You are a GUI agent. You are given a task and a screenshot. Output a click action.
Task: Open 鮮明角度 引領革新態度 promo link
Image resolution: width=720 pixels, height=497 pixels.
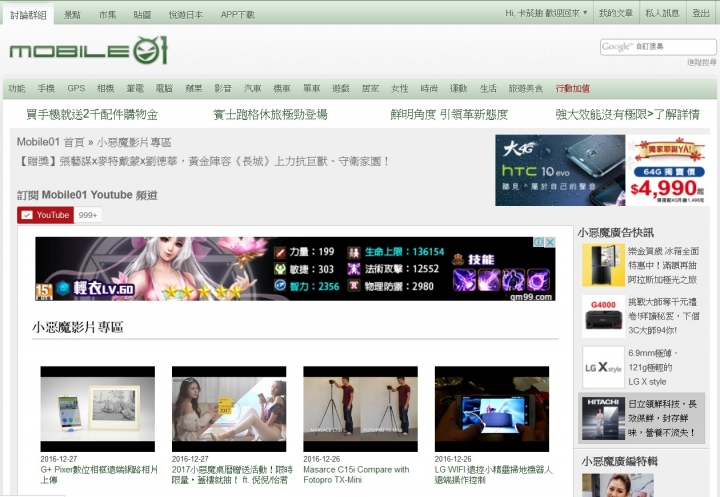(449, 114)
